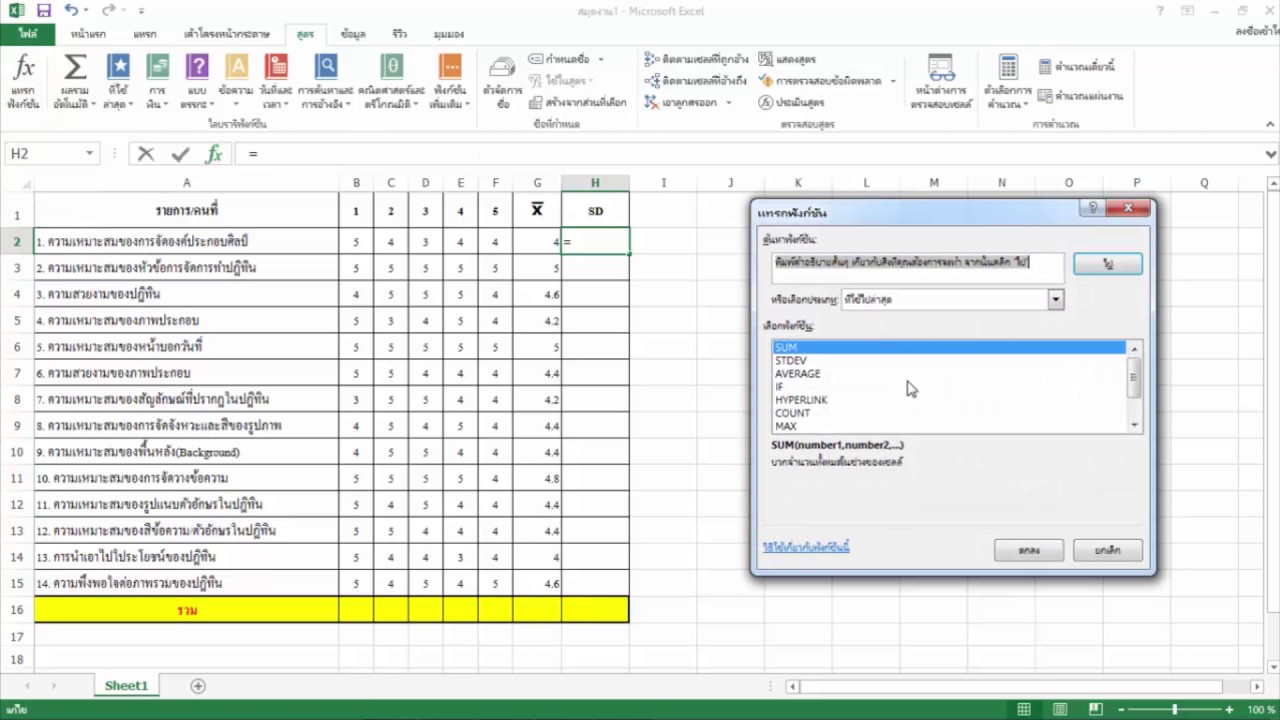
Task: Open the Logical functions library icon
Action: 197,82
